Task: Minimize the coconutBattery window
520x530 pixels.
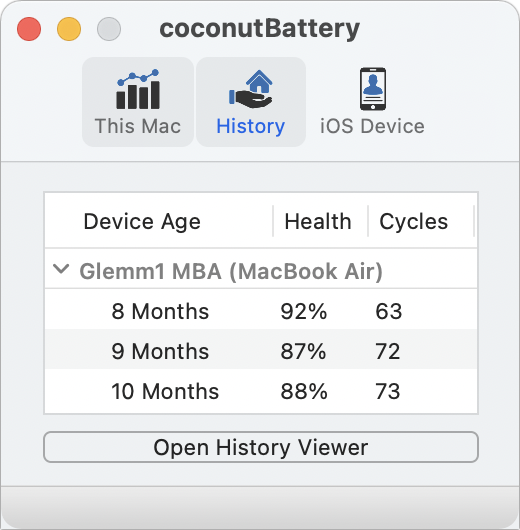Action: click(69, 29)
